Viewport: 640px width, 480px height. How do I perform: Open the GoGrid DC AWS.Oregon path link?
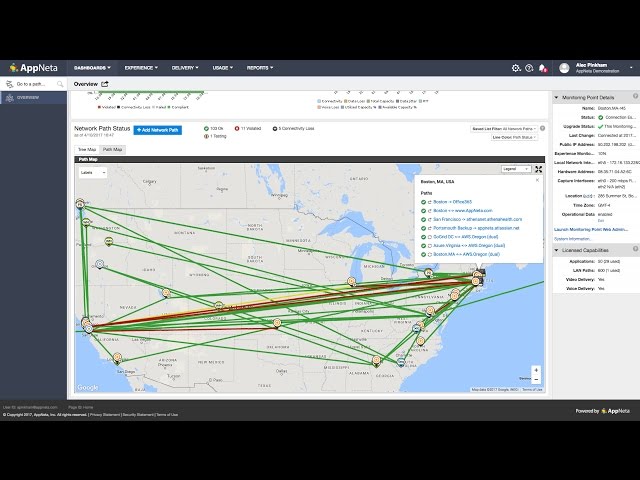[466, 237]
